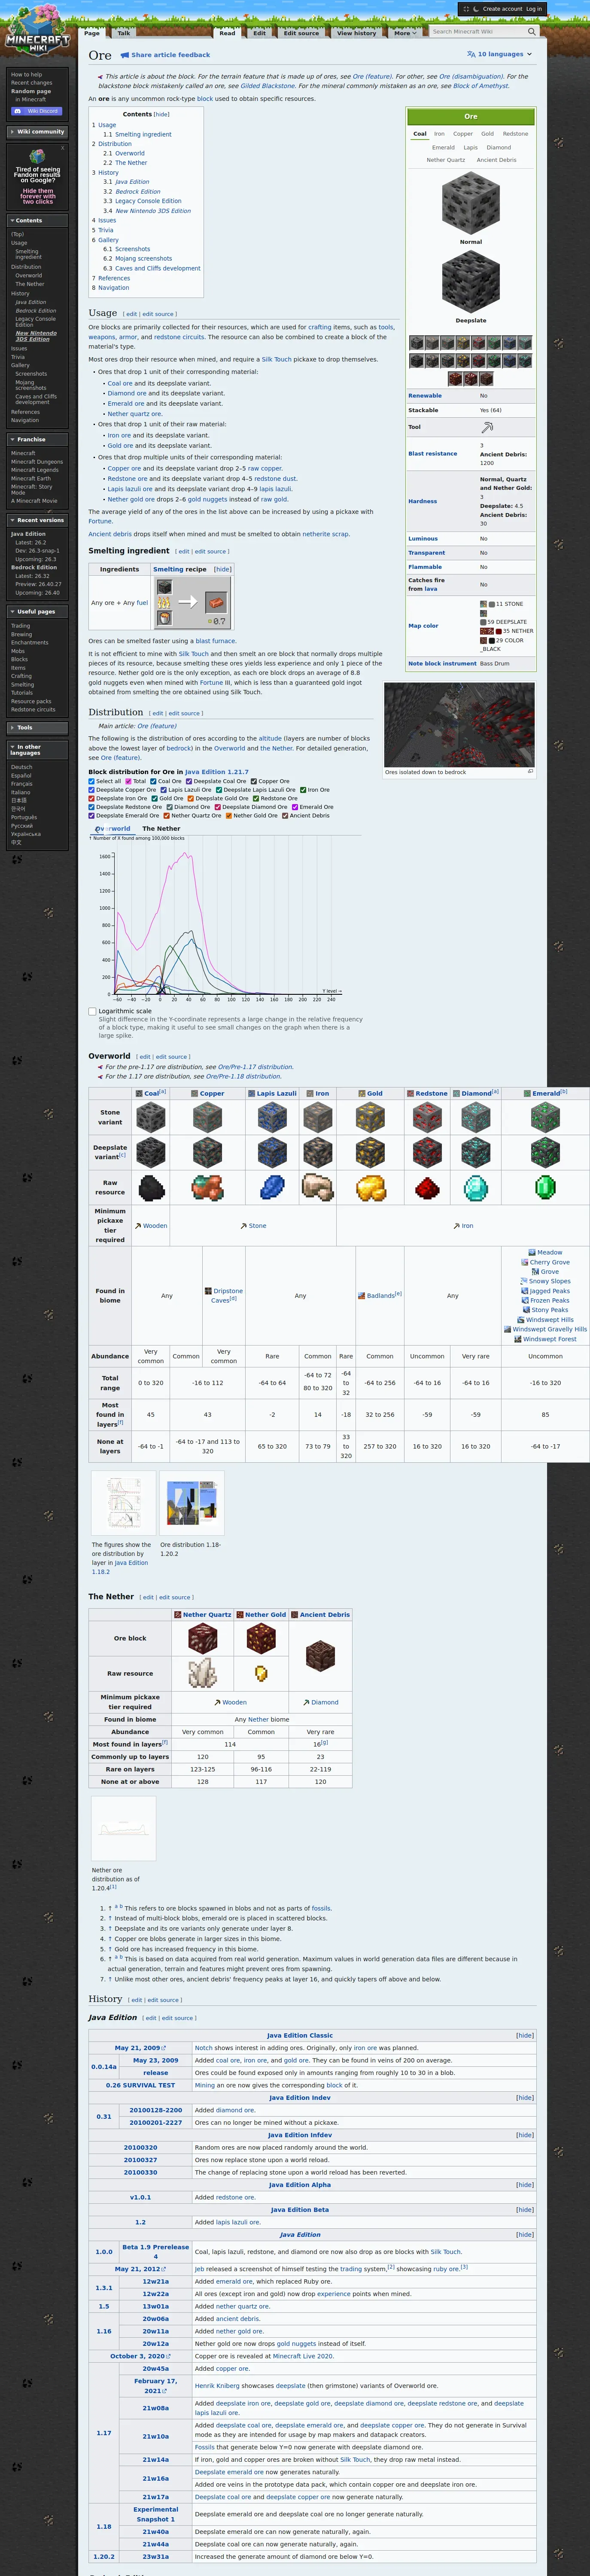Switch to the Talk tab
The image size is (590, 2576).
[124, 33]
